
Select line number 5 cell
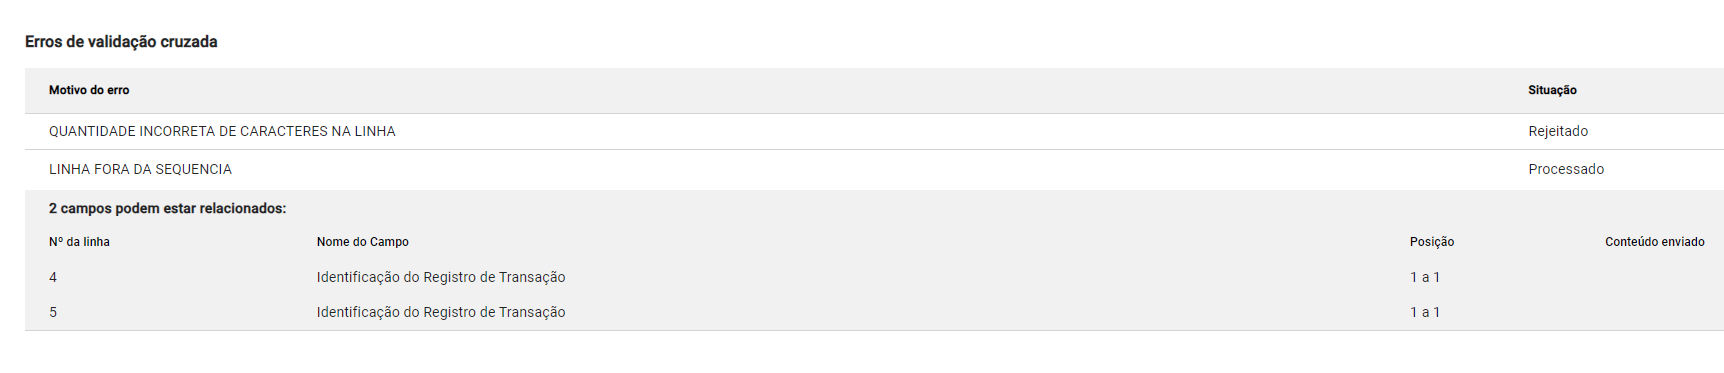coord(53,312)
